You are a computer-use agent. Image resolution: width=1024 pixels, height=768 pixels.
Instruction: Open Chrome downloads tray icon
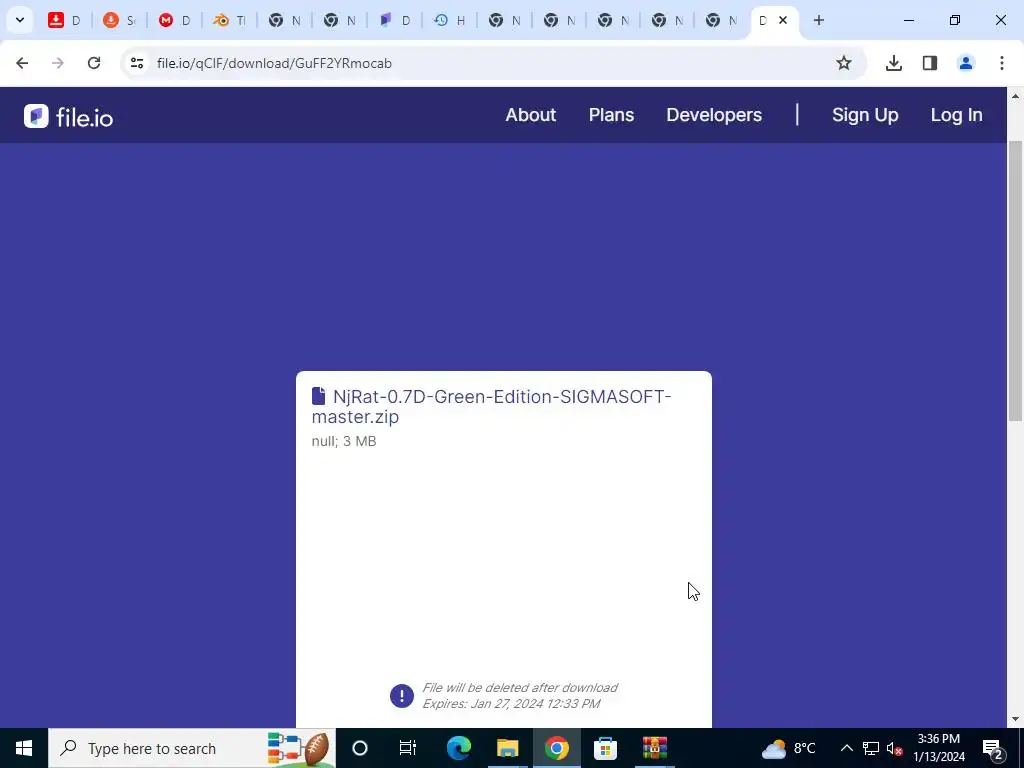tap(893, 63)
